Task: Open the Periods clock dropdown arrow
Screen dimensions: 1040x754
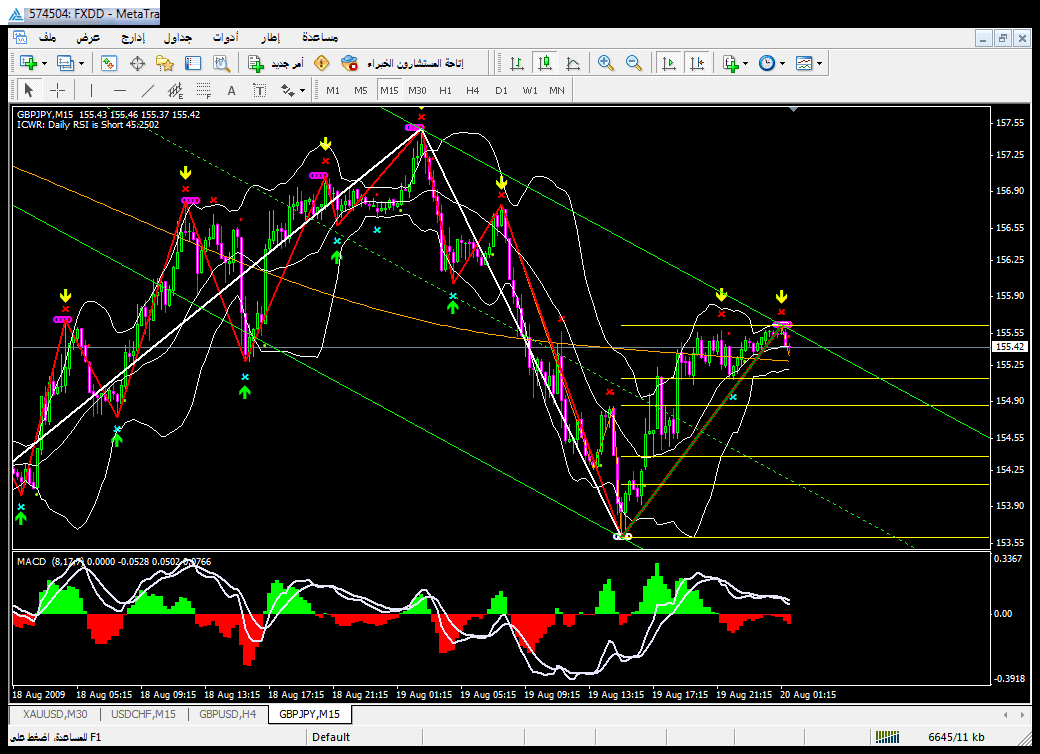Action: click(x=782, y=63)
